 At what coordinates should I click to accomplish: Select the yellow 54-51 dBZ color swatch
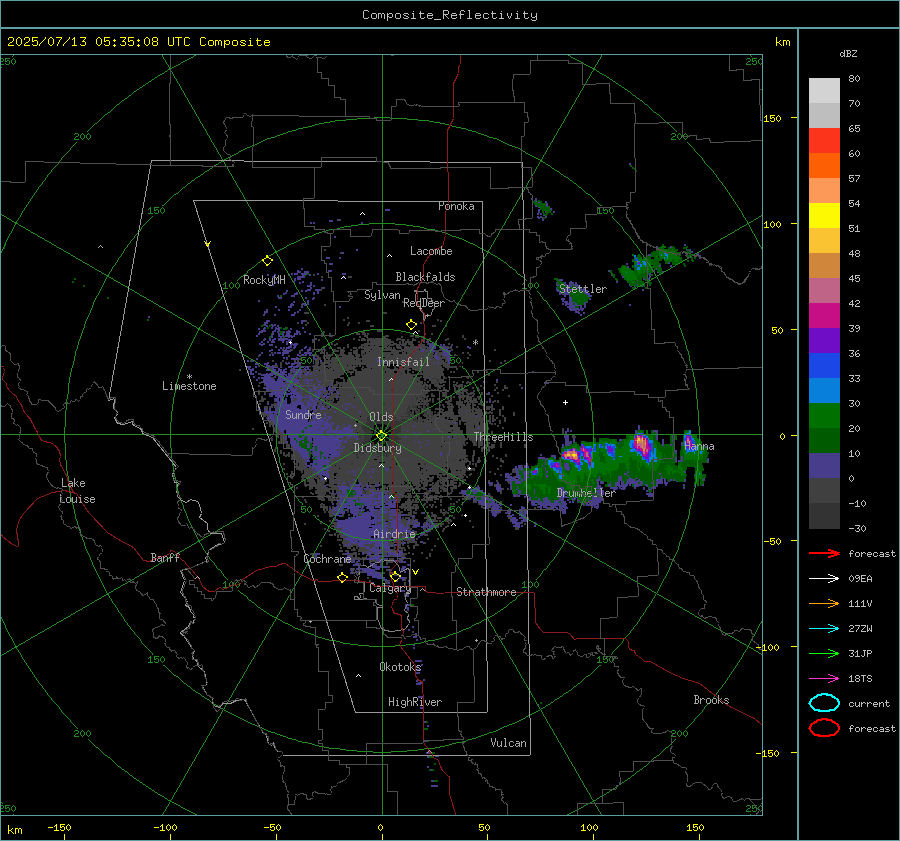pyautogui.click(x=824, y=215)
